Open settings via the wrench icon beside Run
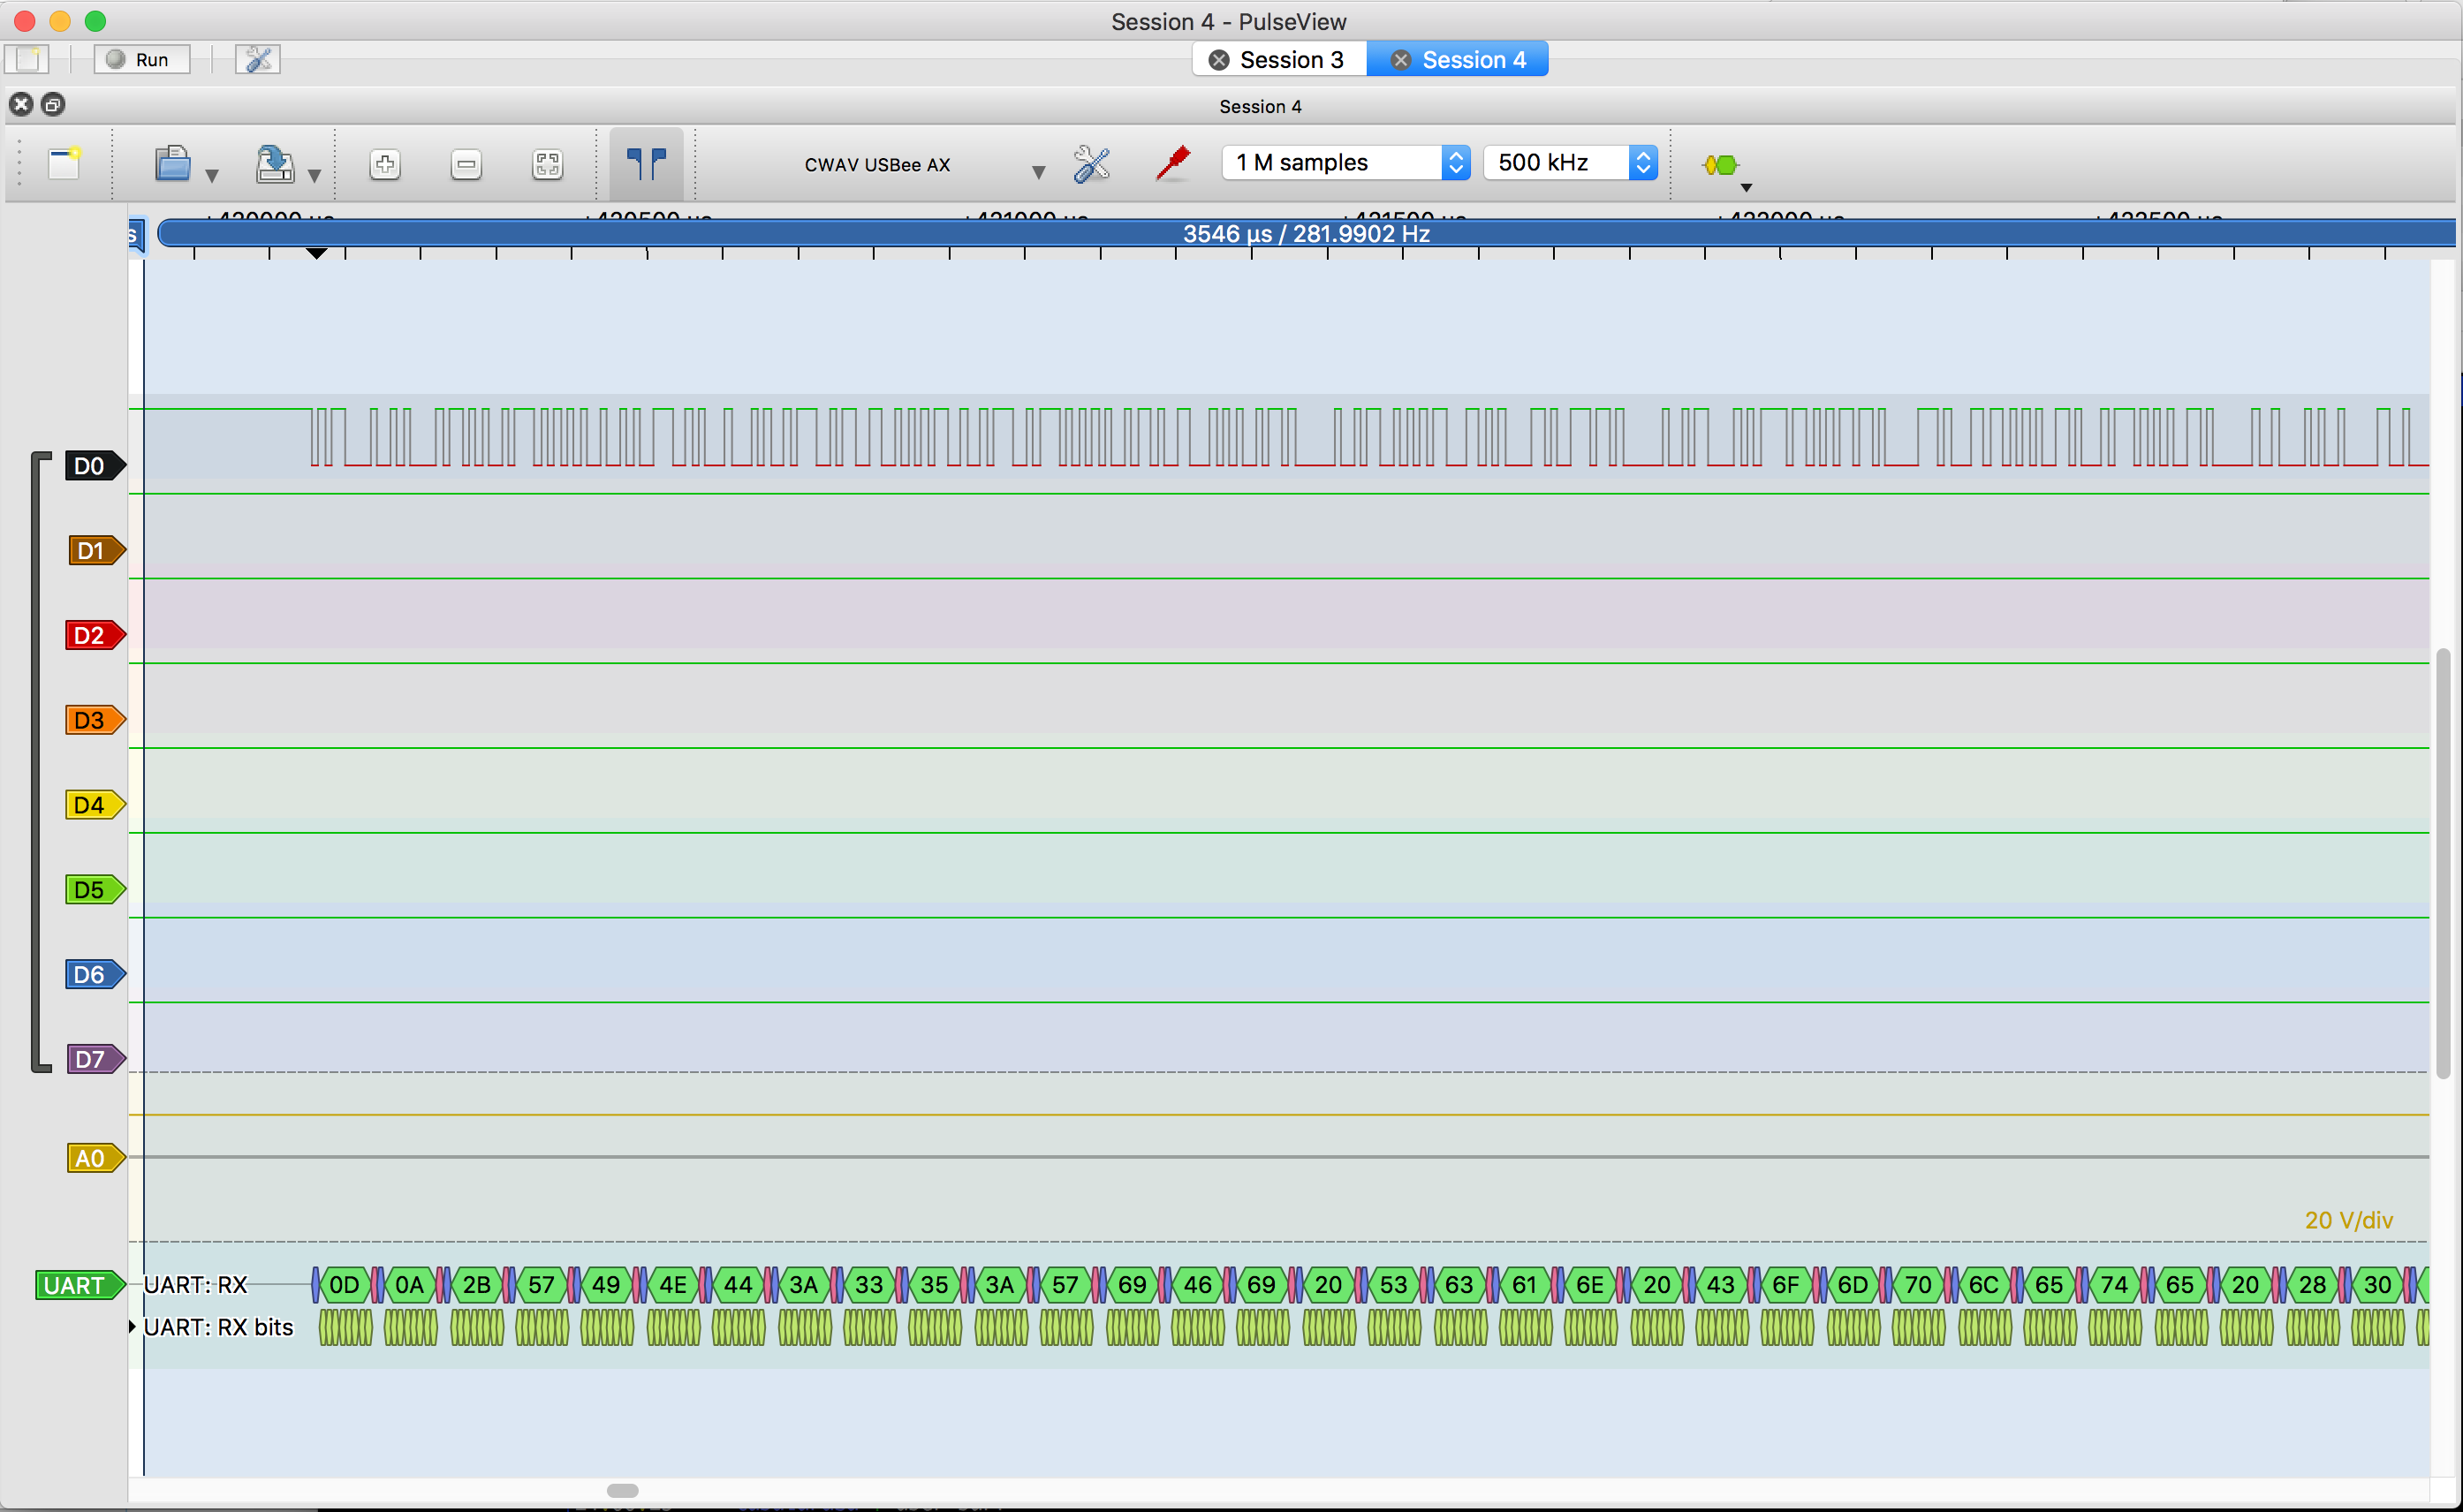This screenshot has height=1512, width=2463. click(x=258, y=59)
